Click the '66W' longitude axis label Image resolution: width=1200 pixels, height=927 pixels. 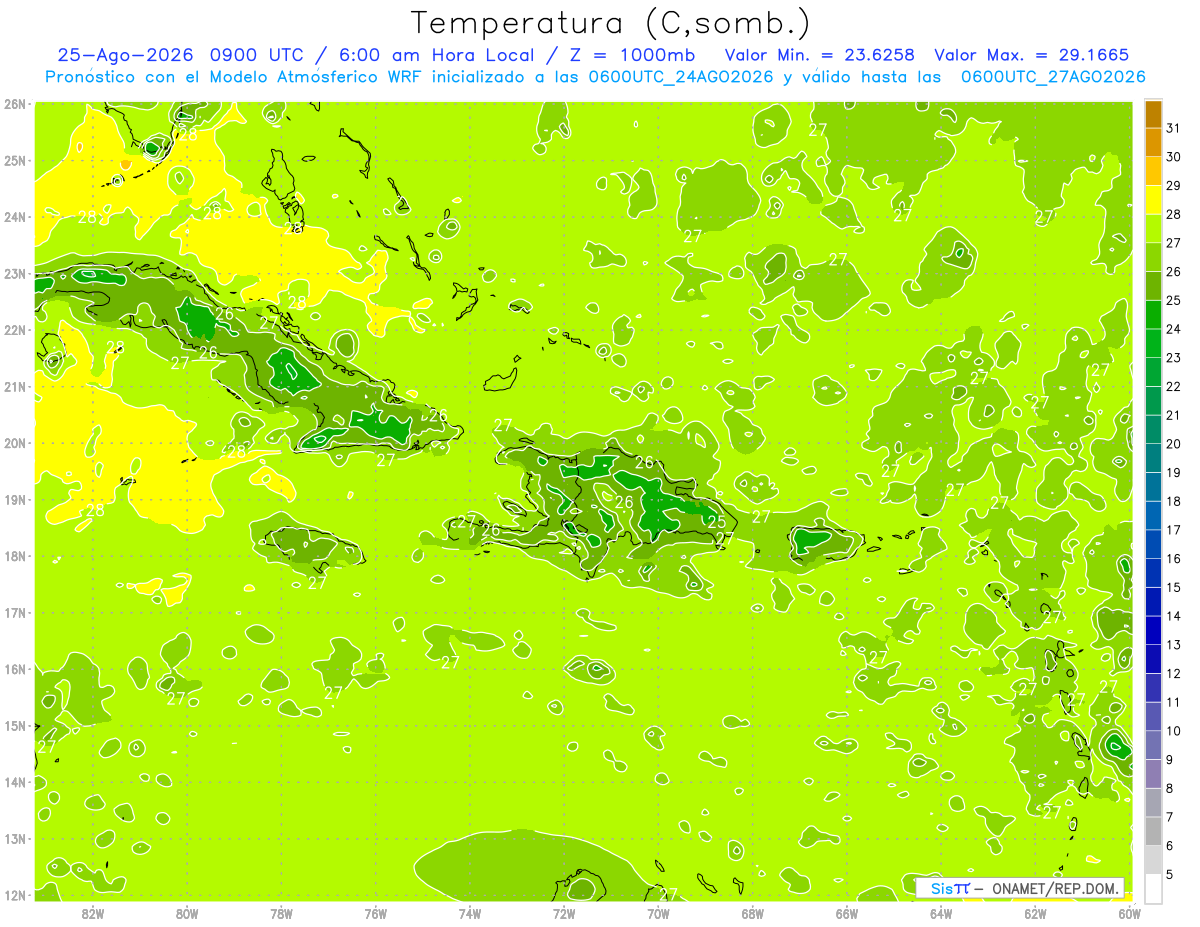[x=847, y=913]
